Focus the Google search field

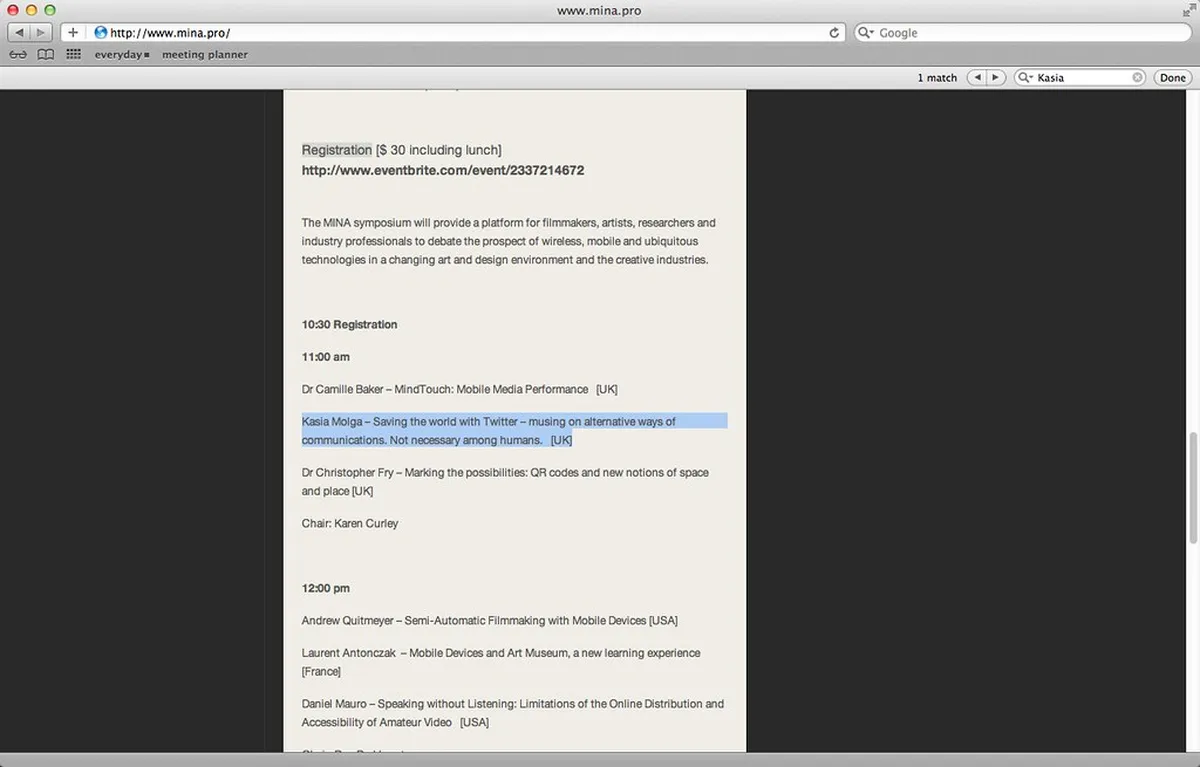coord(1021,33)
